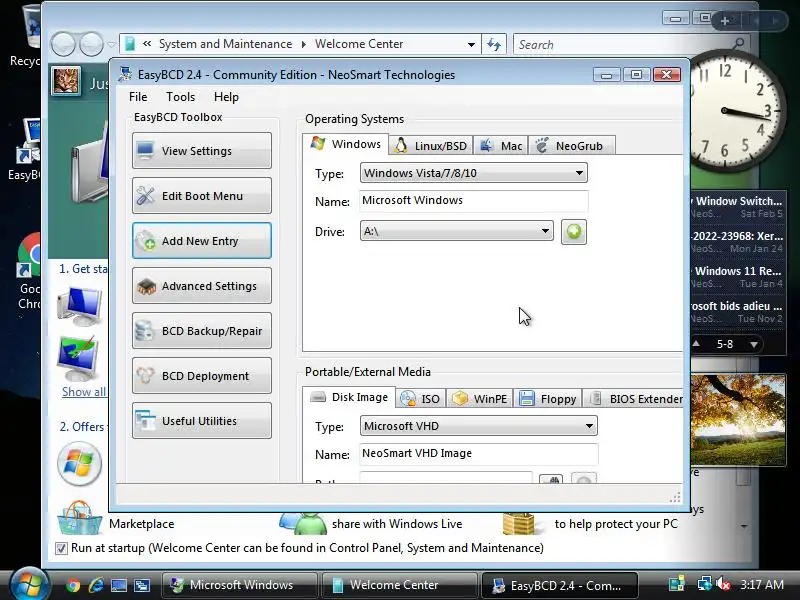This screenshot has height=600, width=800.
Task: Open BCD Deployment section
Action: coord(202,376)
